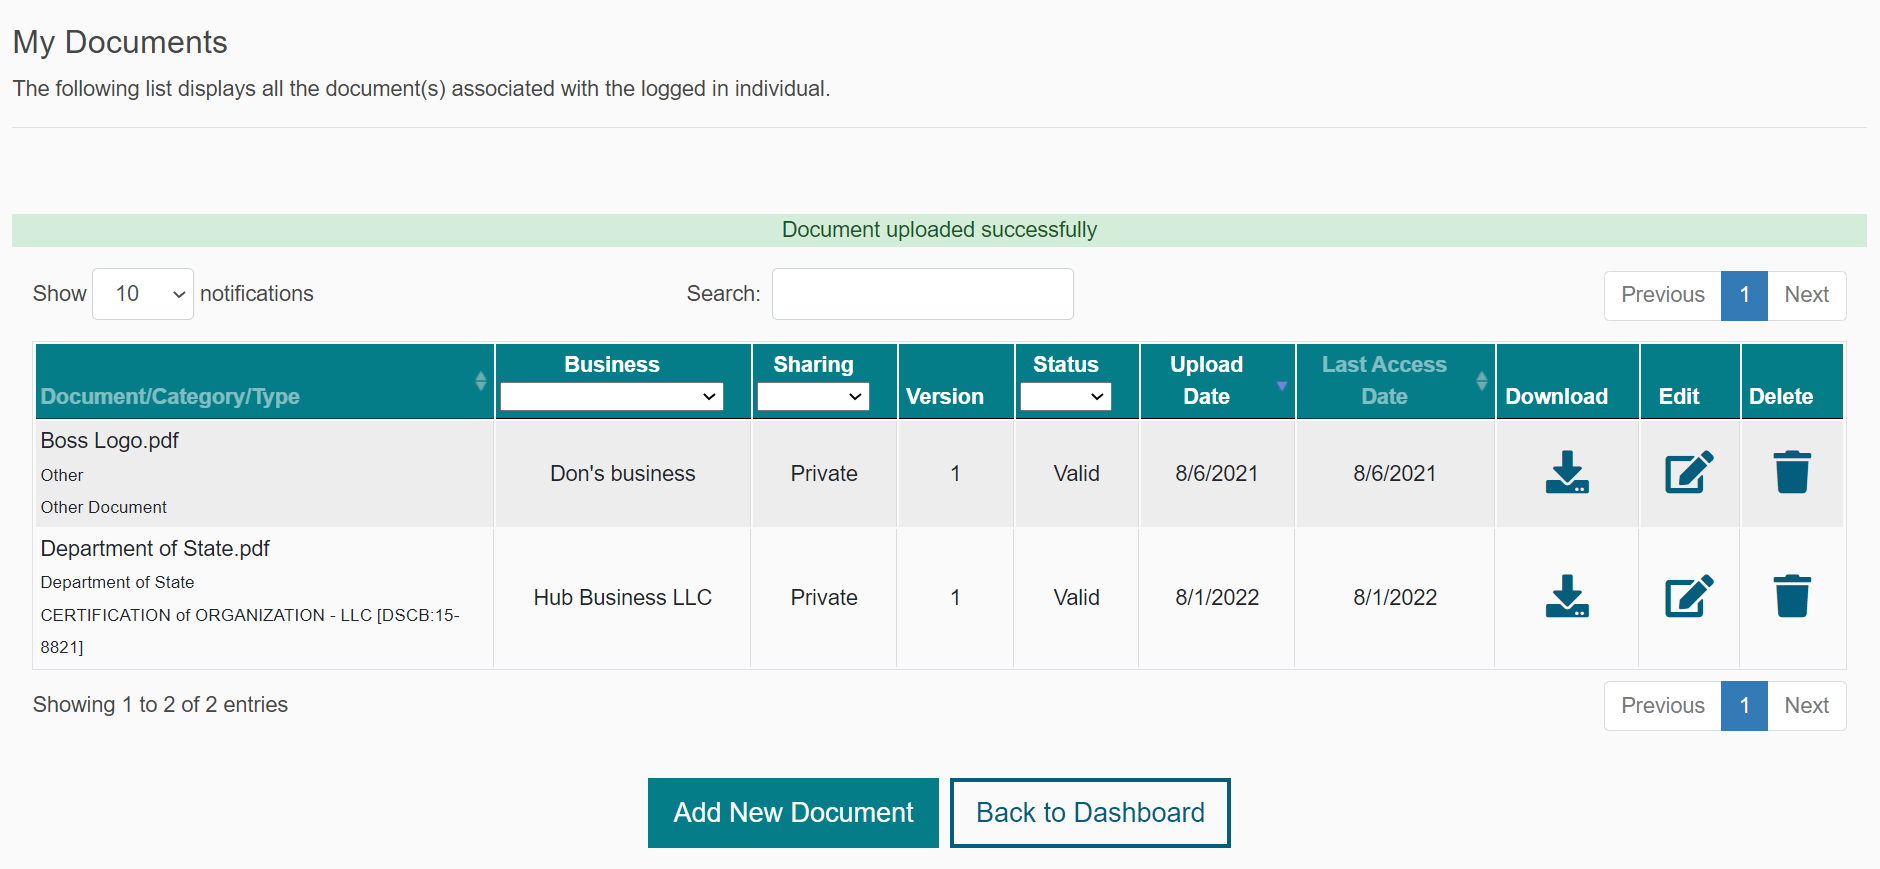Image resolution: width=1880 pixels, height=869 pixels.
Task: Click the Department of State.pdf file name
Action: point(155,549)
